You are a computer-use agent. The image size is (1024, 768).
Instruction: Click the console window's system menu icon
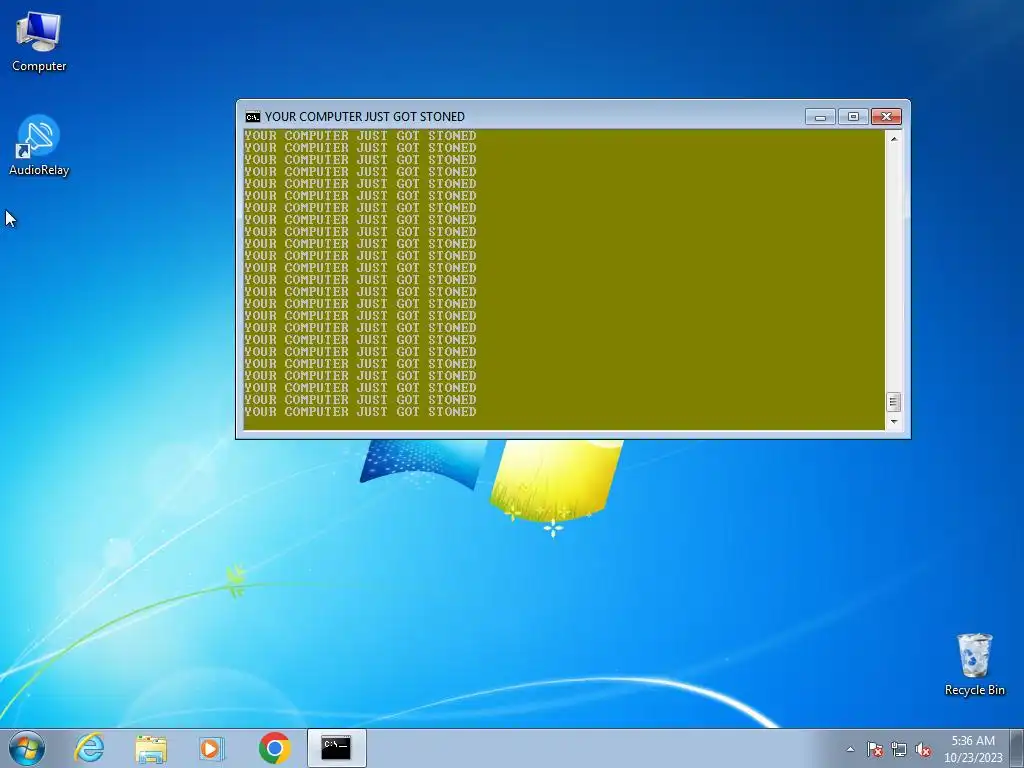[253, 117]
